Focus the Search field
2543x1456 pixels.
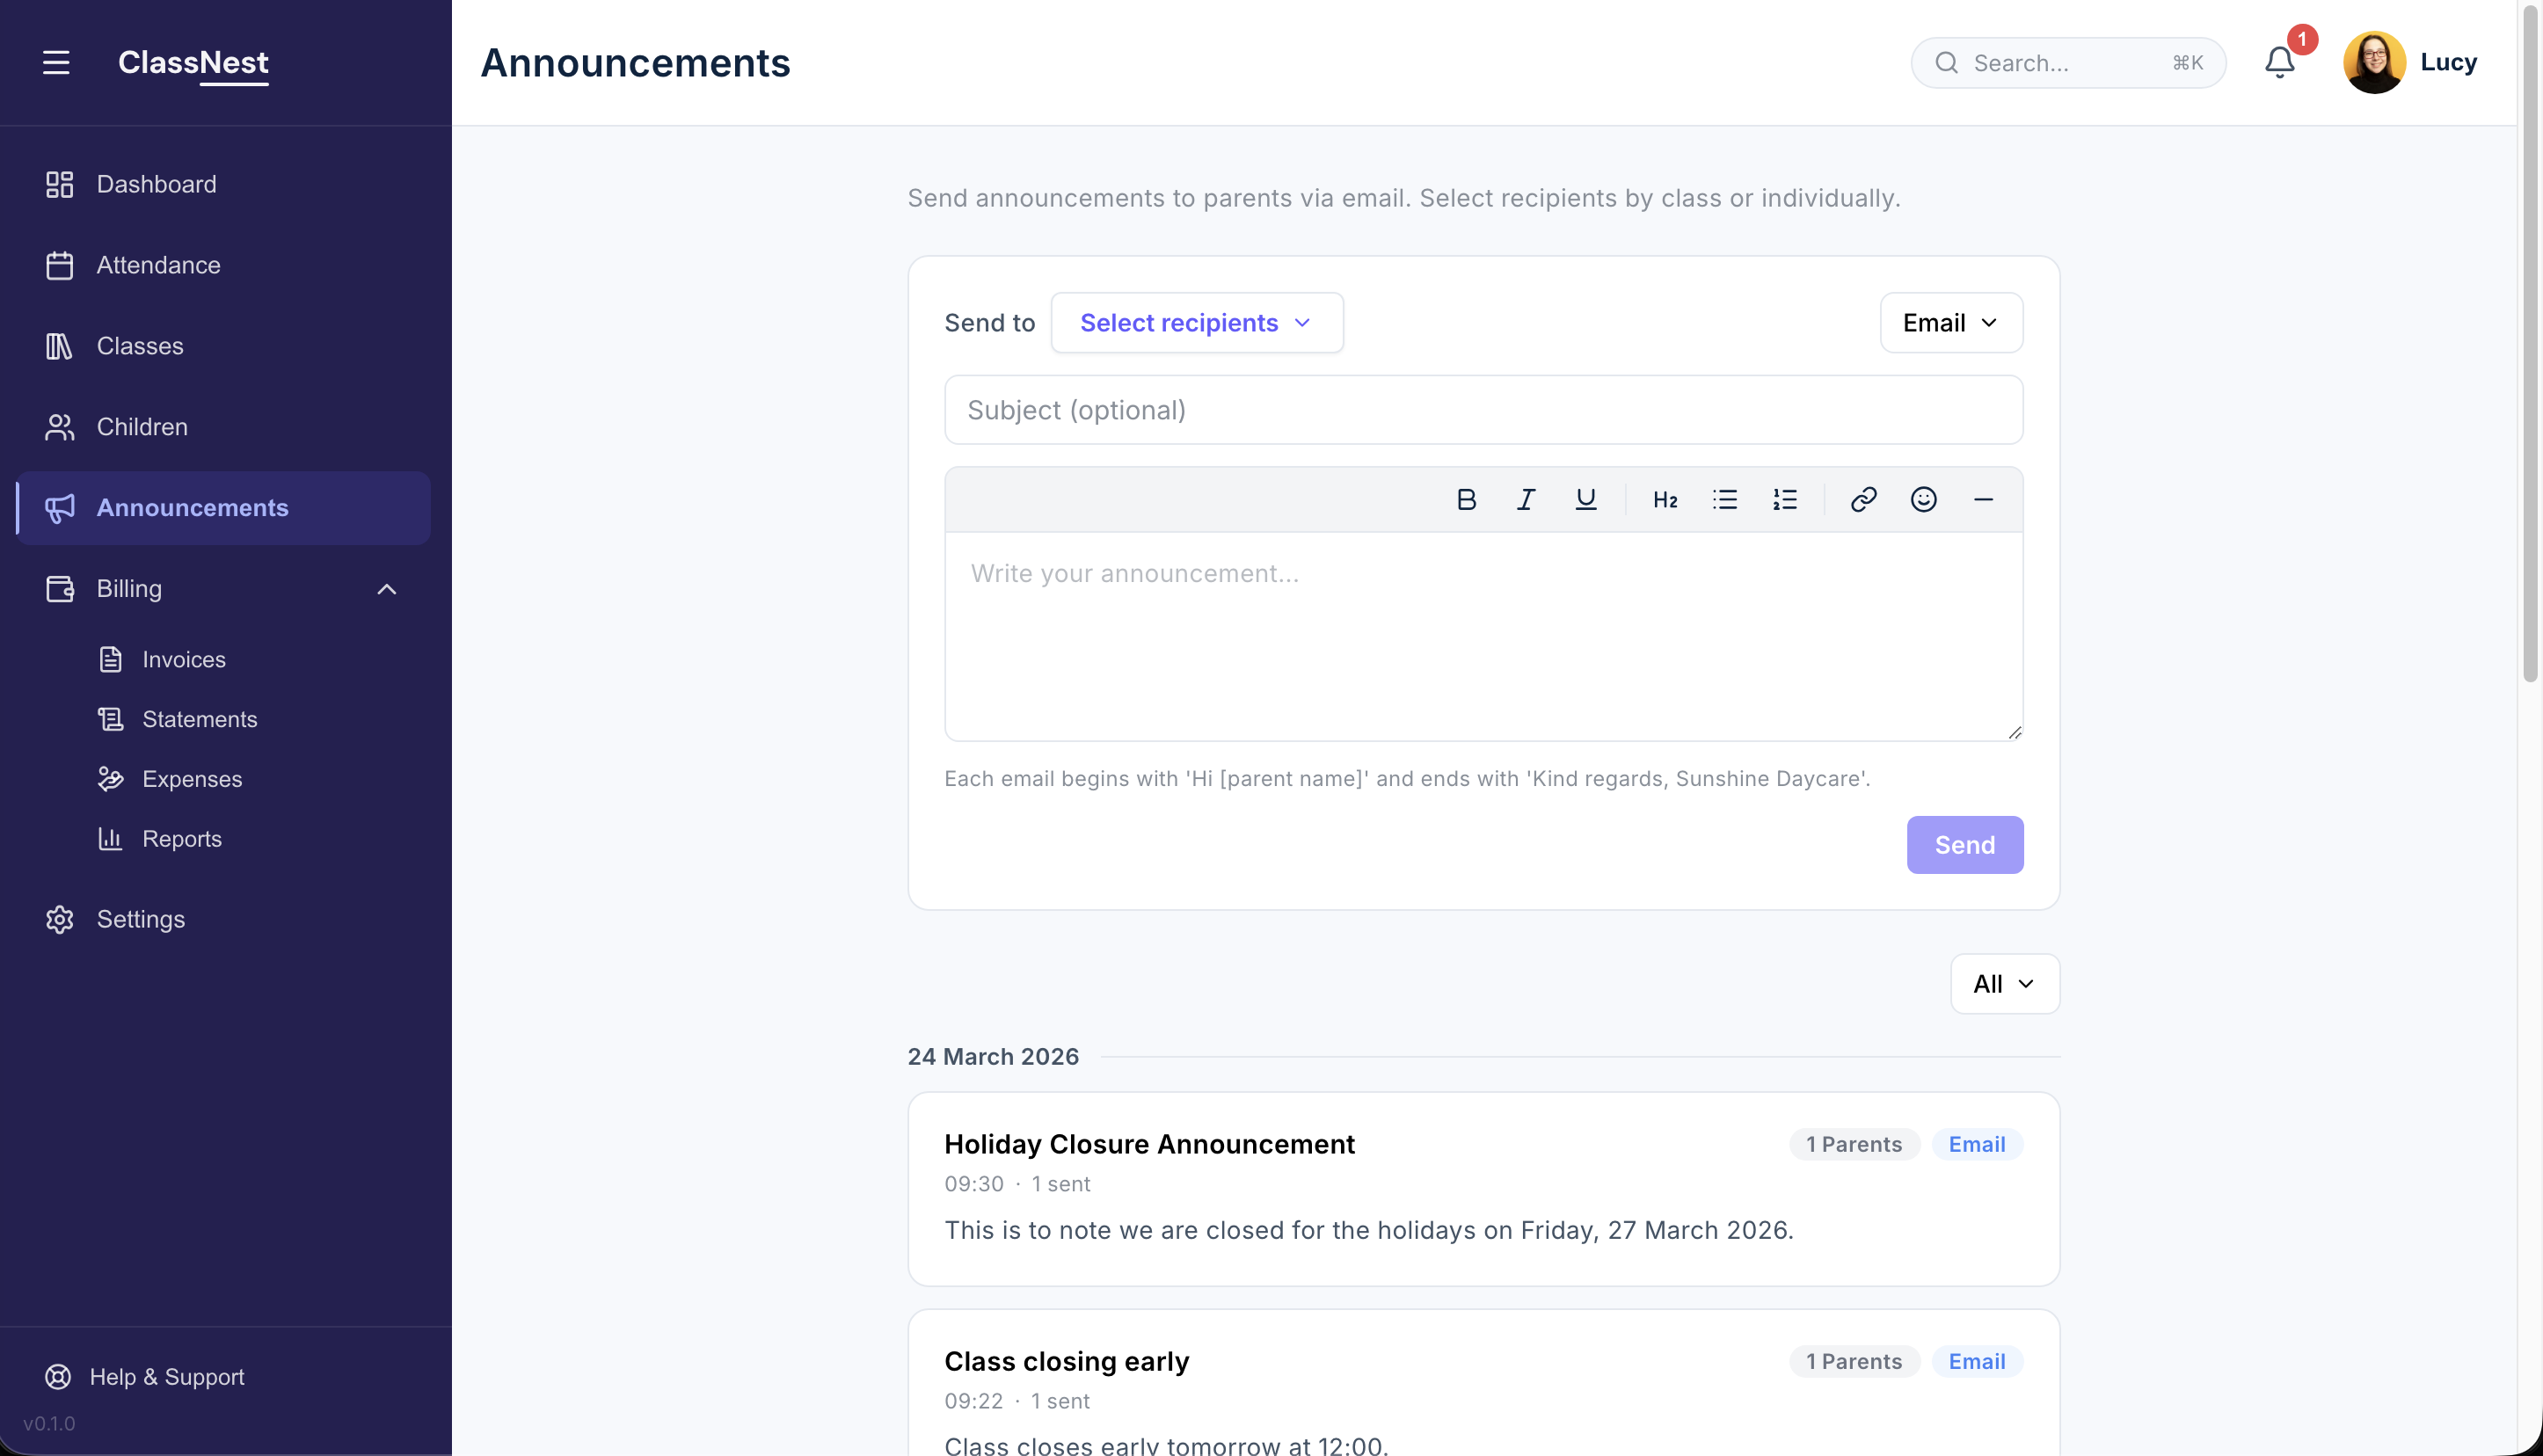click(x=2068, y=63)
